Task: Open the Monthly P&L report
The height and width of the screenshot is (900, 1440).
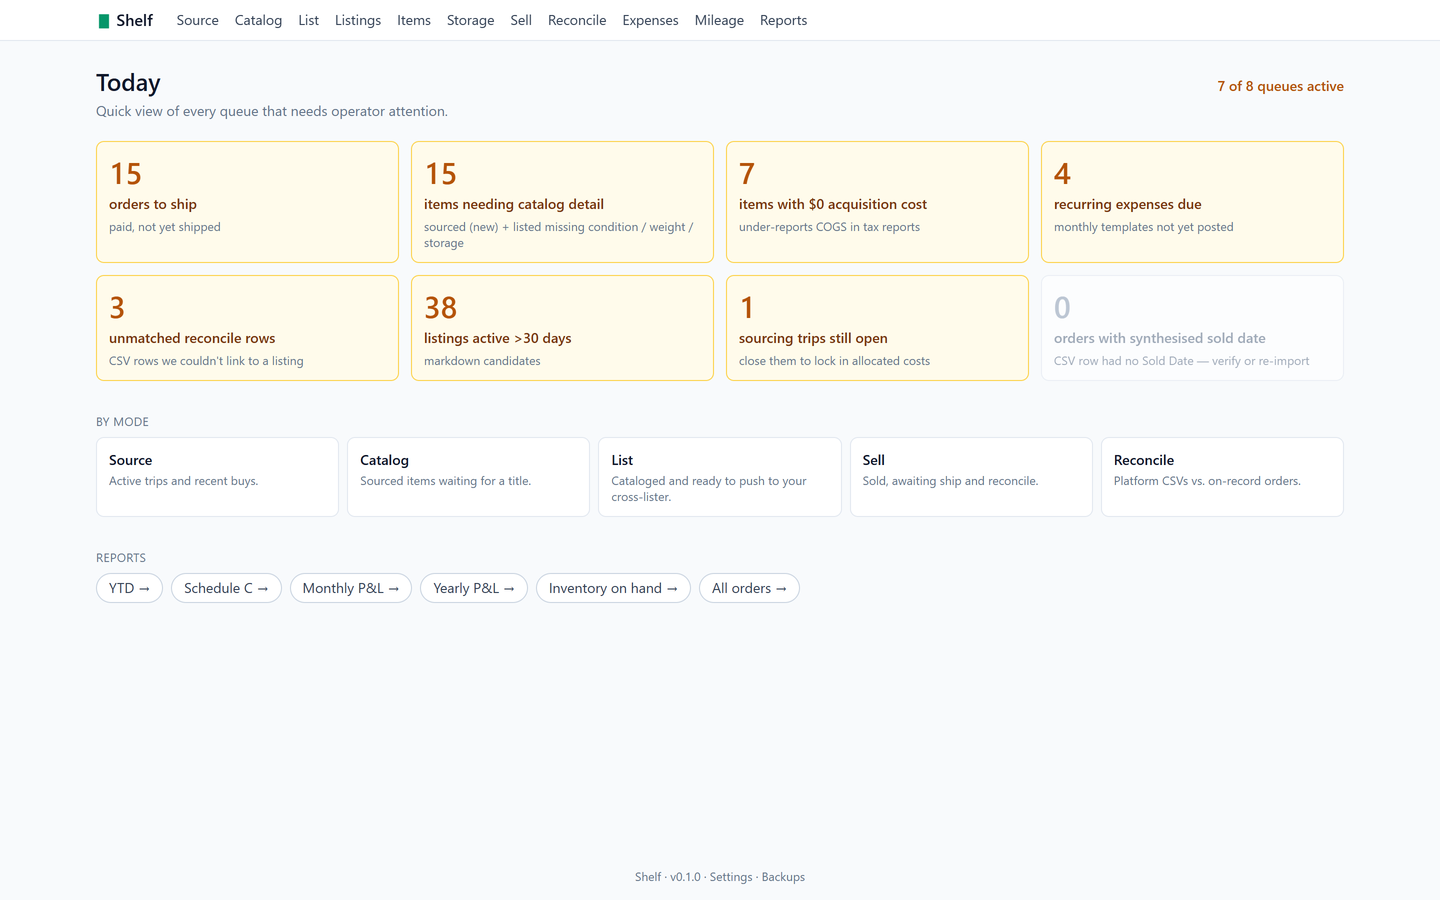Action: tap(351, 588)
